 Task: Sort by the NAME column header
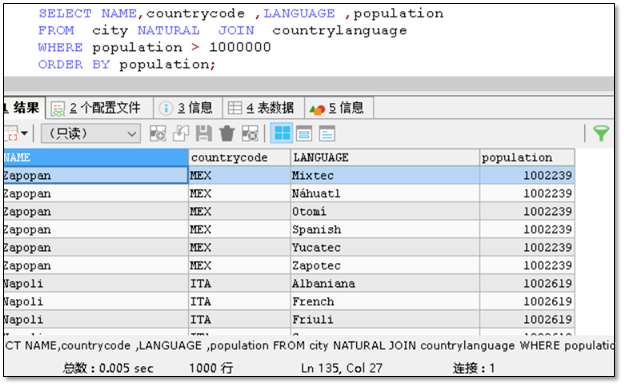click(x=96, y=158)
